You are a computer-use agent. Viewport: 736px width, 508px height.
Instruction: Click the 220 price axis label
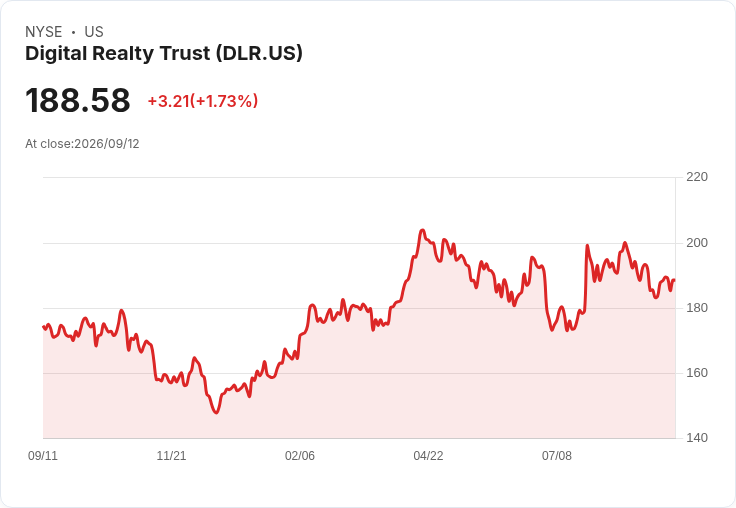click(x=697, y=177)
